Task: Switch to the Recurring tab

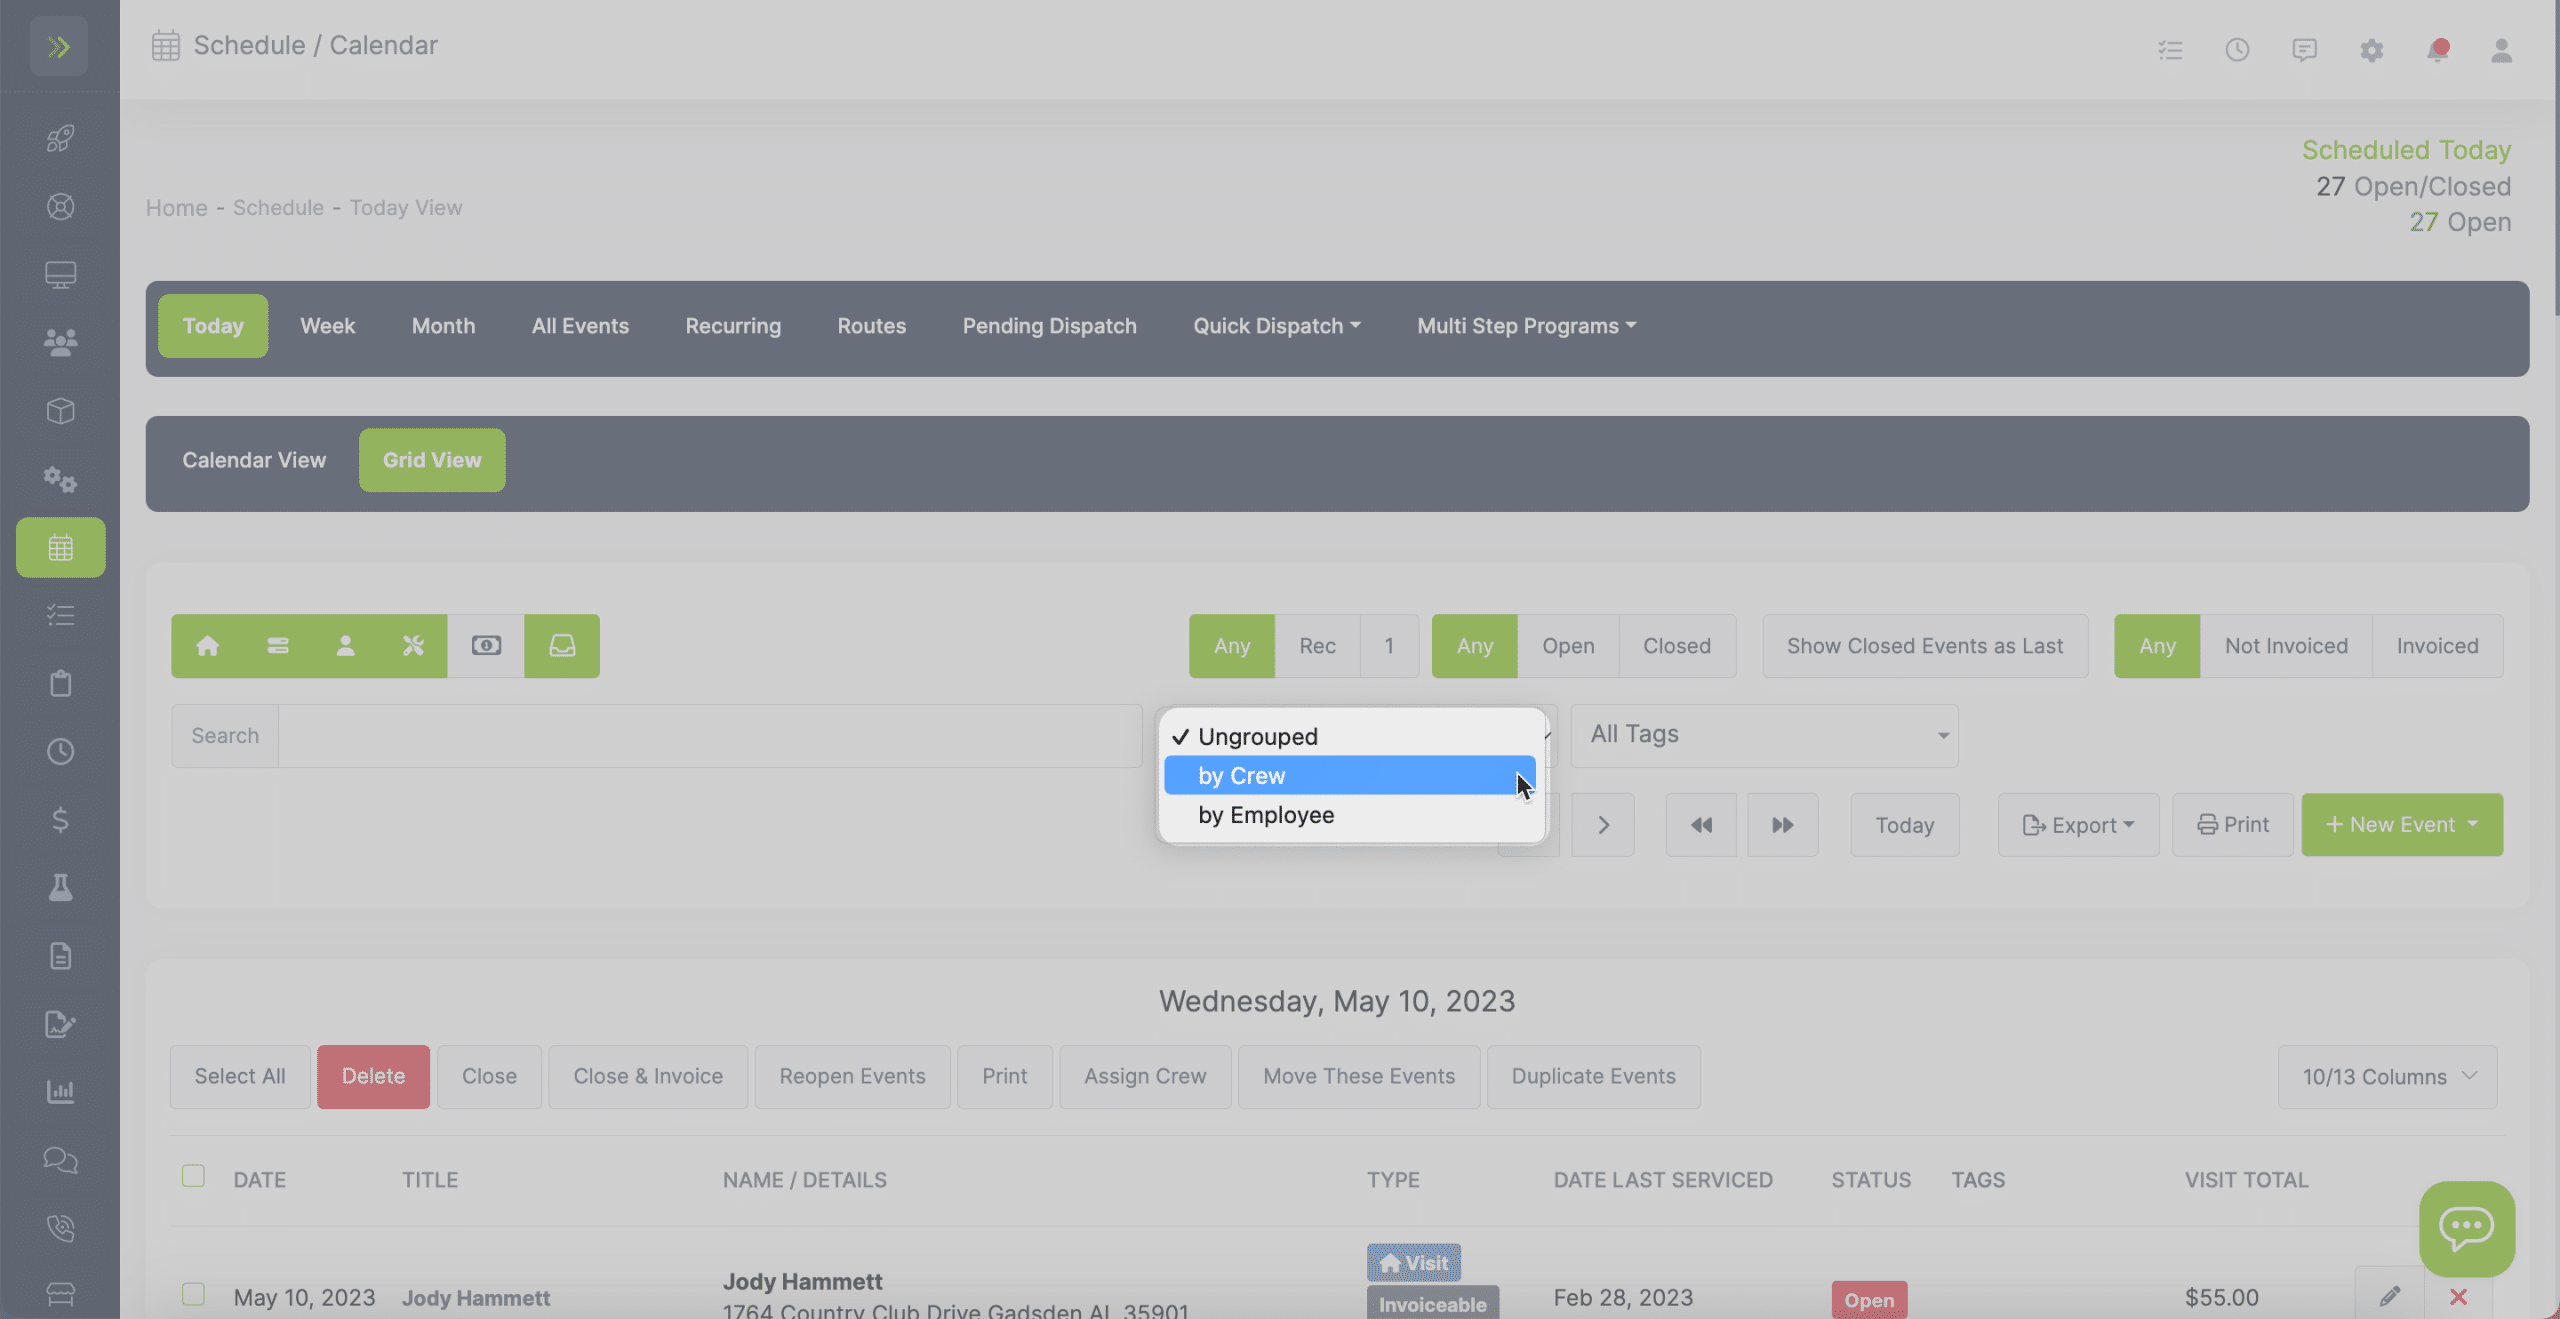Action: tap(733, 326)
